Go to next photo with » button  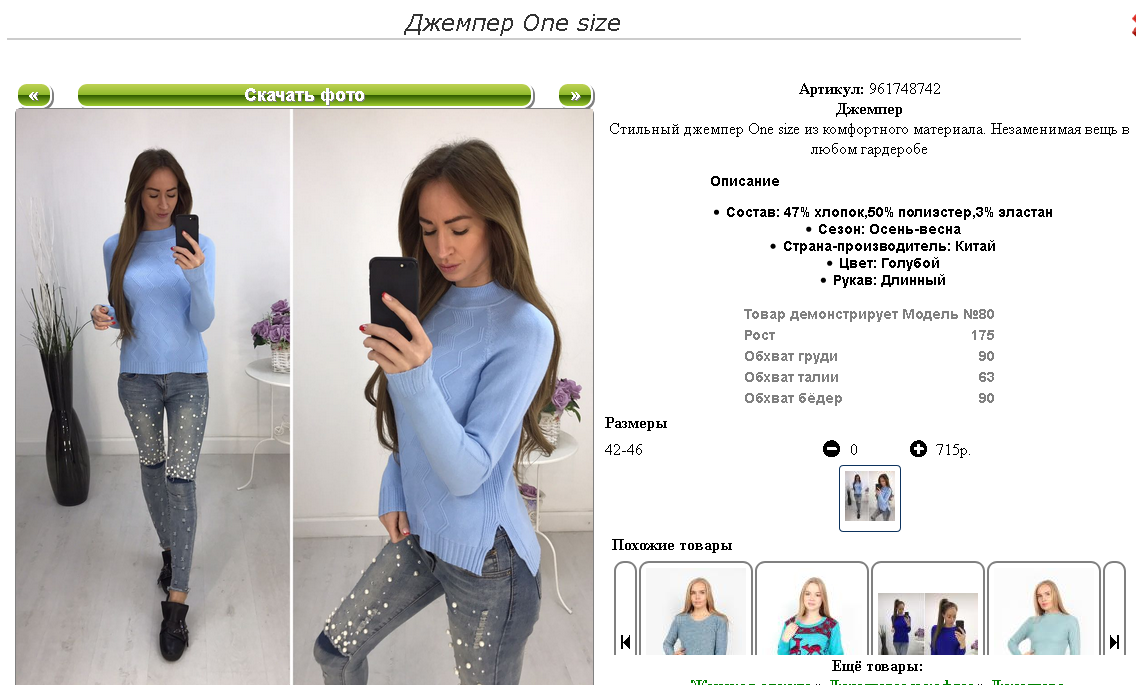click(x=575, y=96)
